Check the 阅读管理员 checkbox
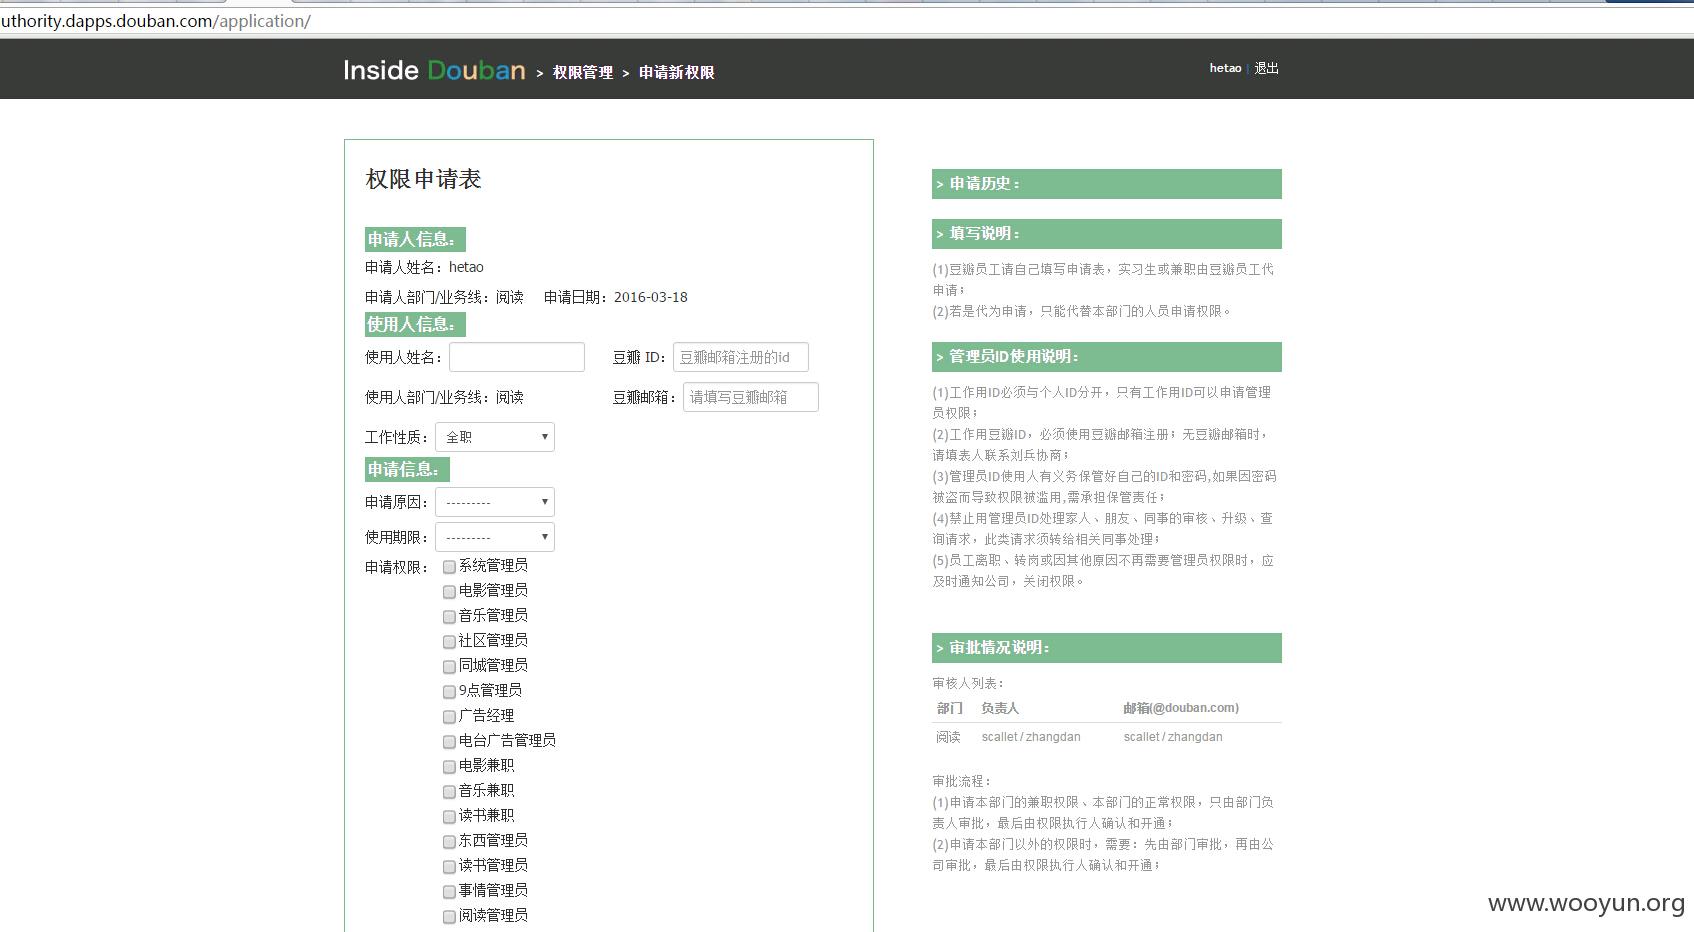Image resolution: width=1694 pixels, height=932 pixels. pyautogui.click(x=449, y=917)
